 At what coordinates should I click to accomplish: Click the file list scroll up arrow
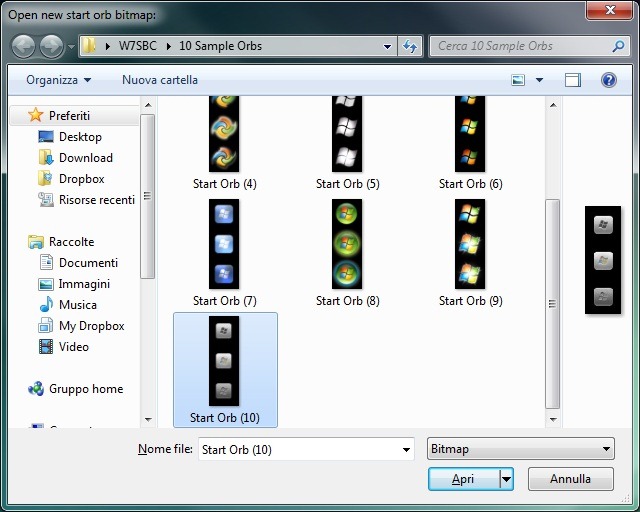(x=553, y=105)
